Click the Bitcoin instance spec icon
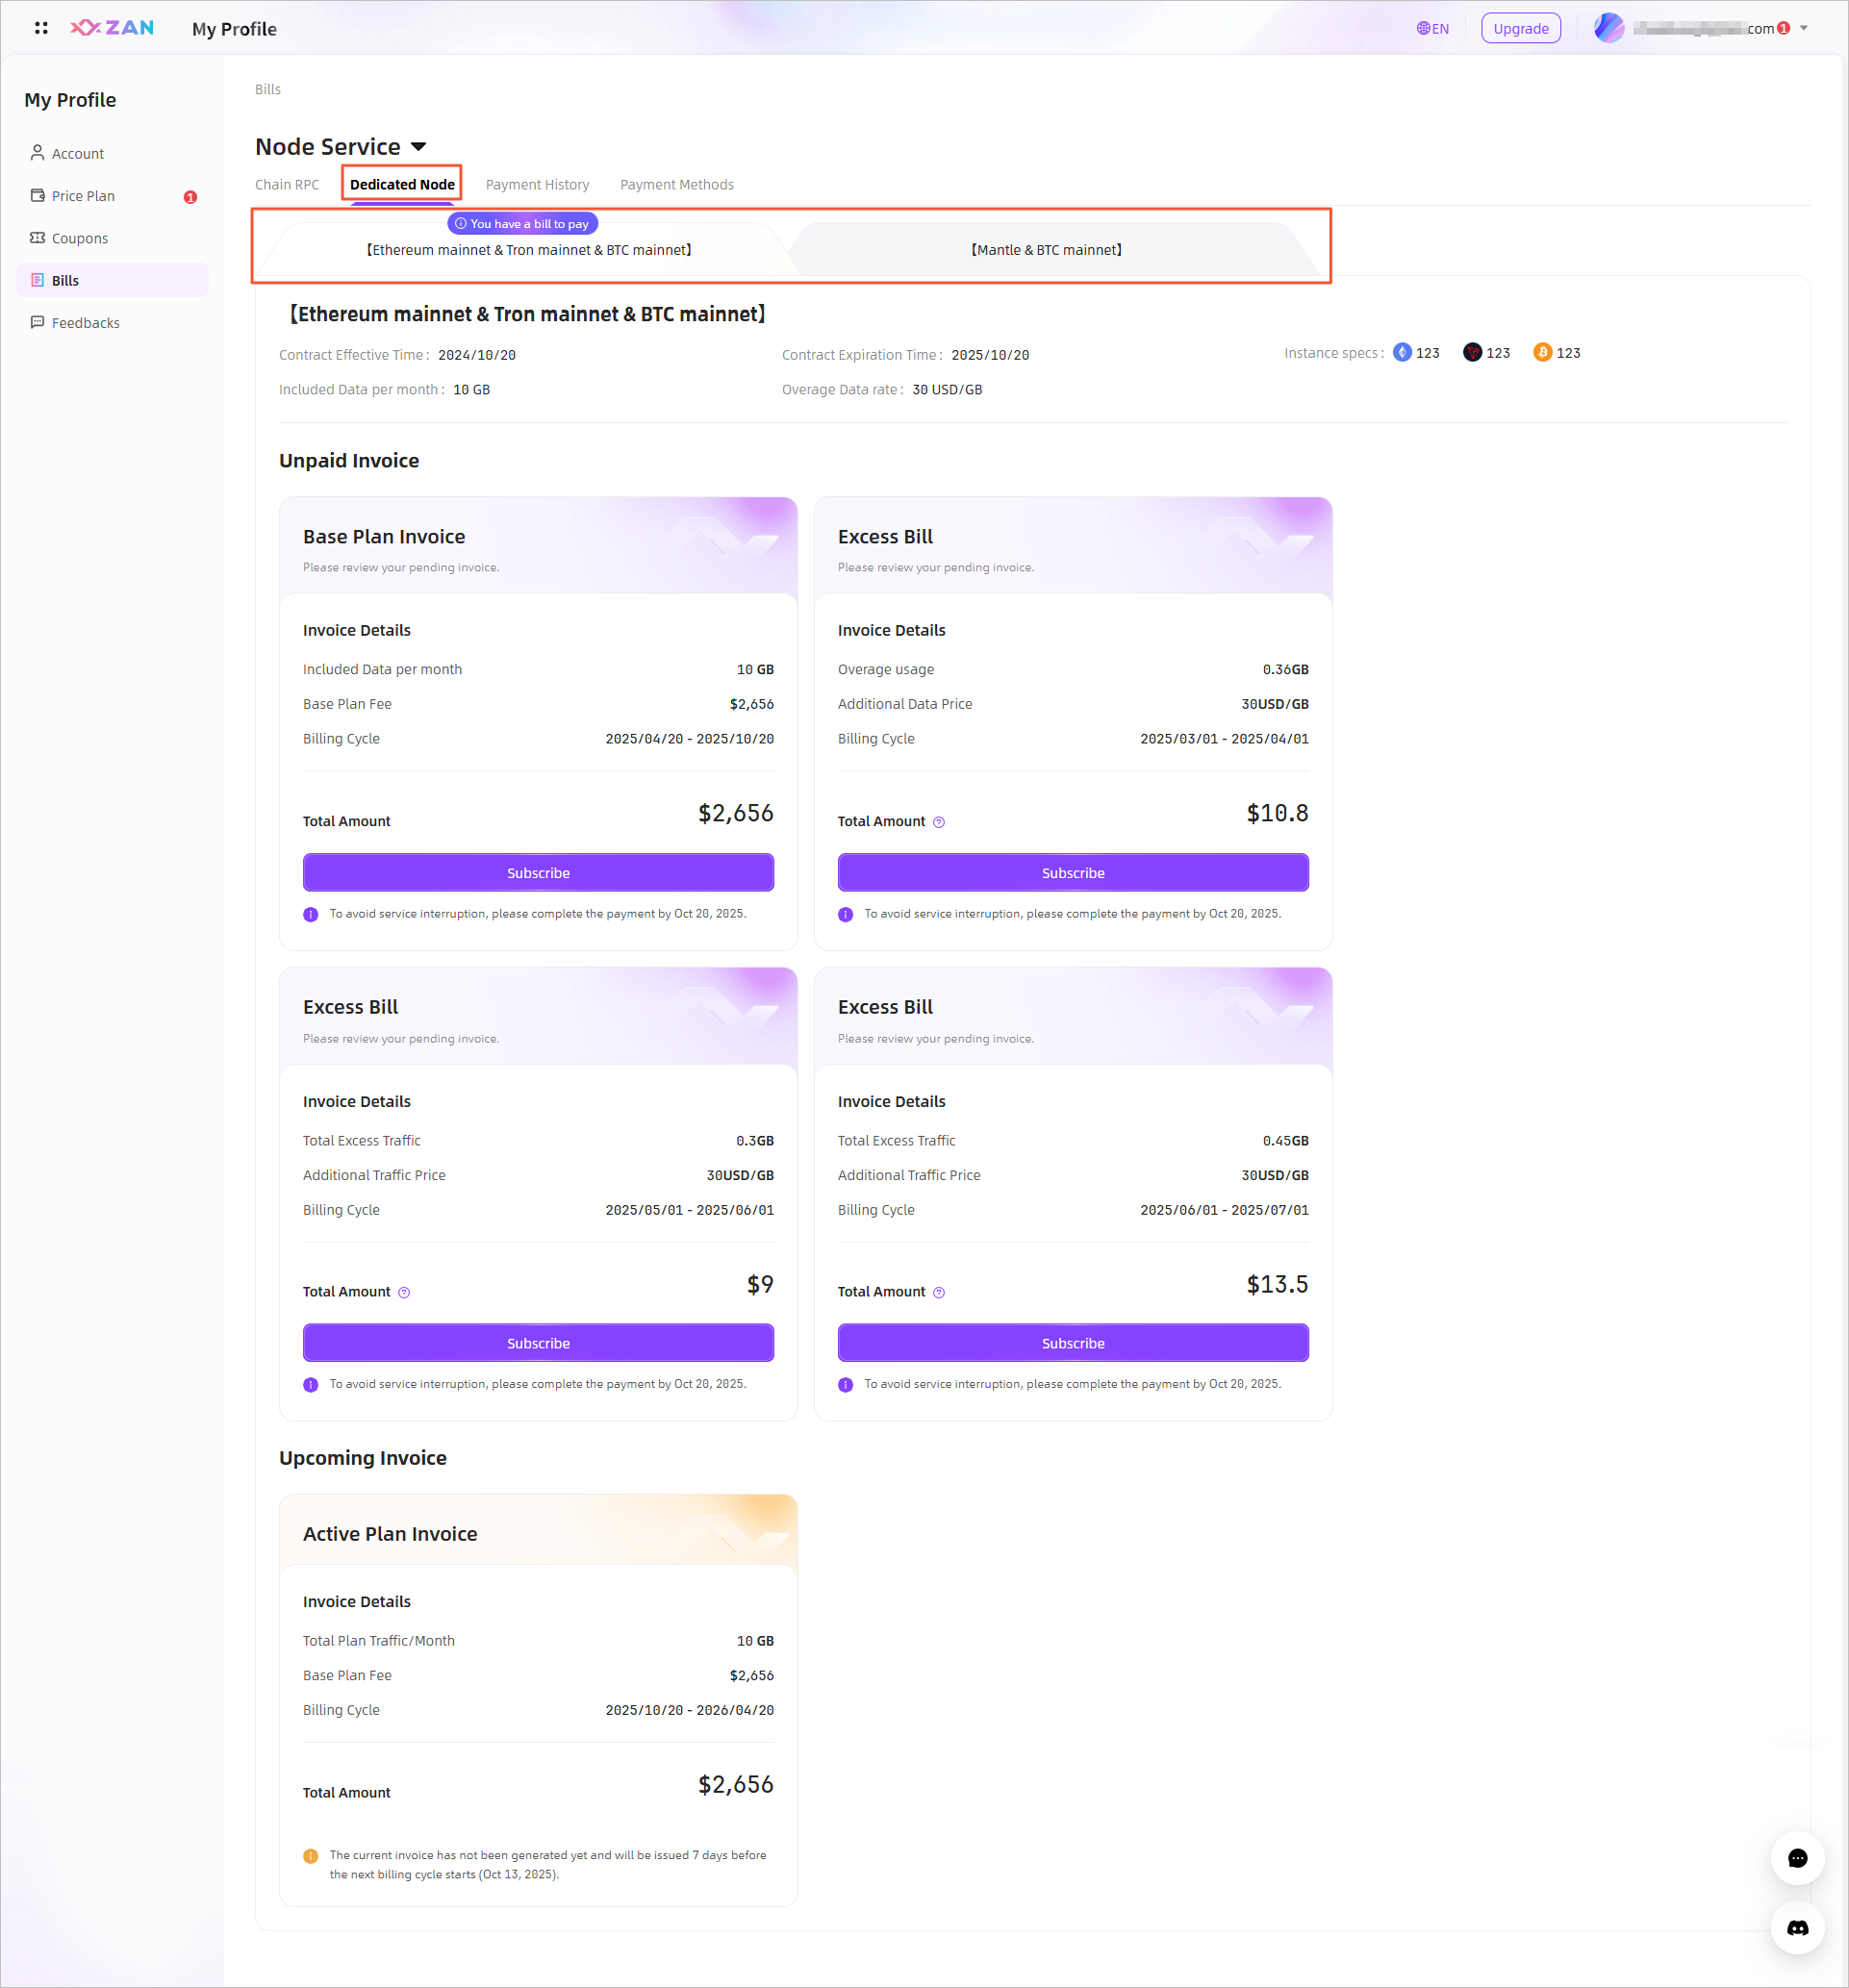 tap(1542, 352)
